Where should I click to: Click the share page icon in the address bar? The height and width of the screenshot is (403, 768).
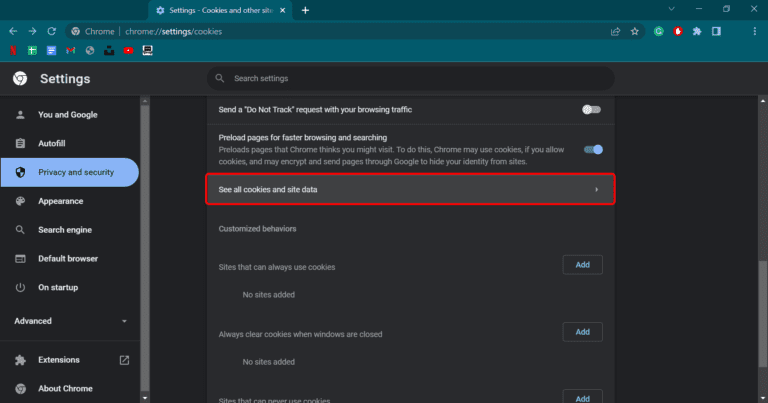[x=615, y=31]
